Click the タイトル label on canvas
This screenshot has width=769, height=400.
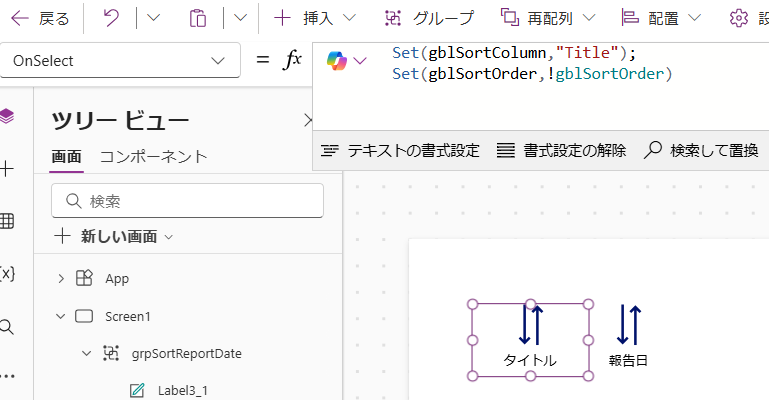(530, 360)
